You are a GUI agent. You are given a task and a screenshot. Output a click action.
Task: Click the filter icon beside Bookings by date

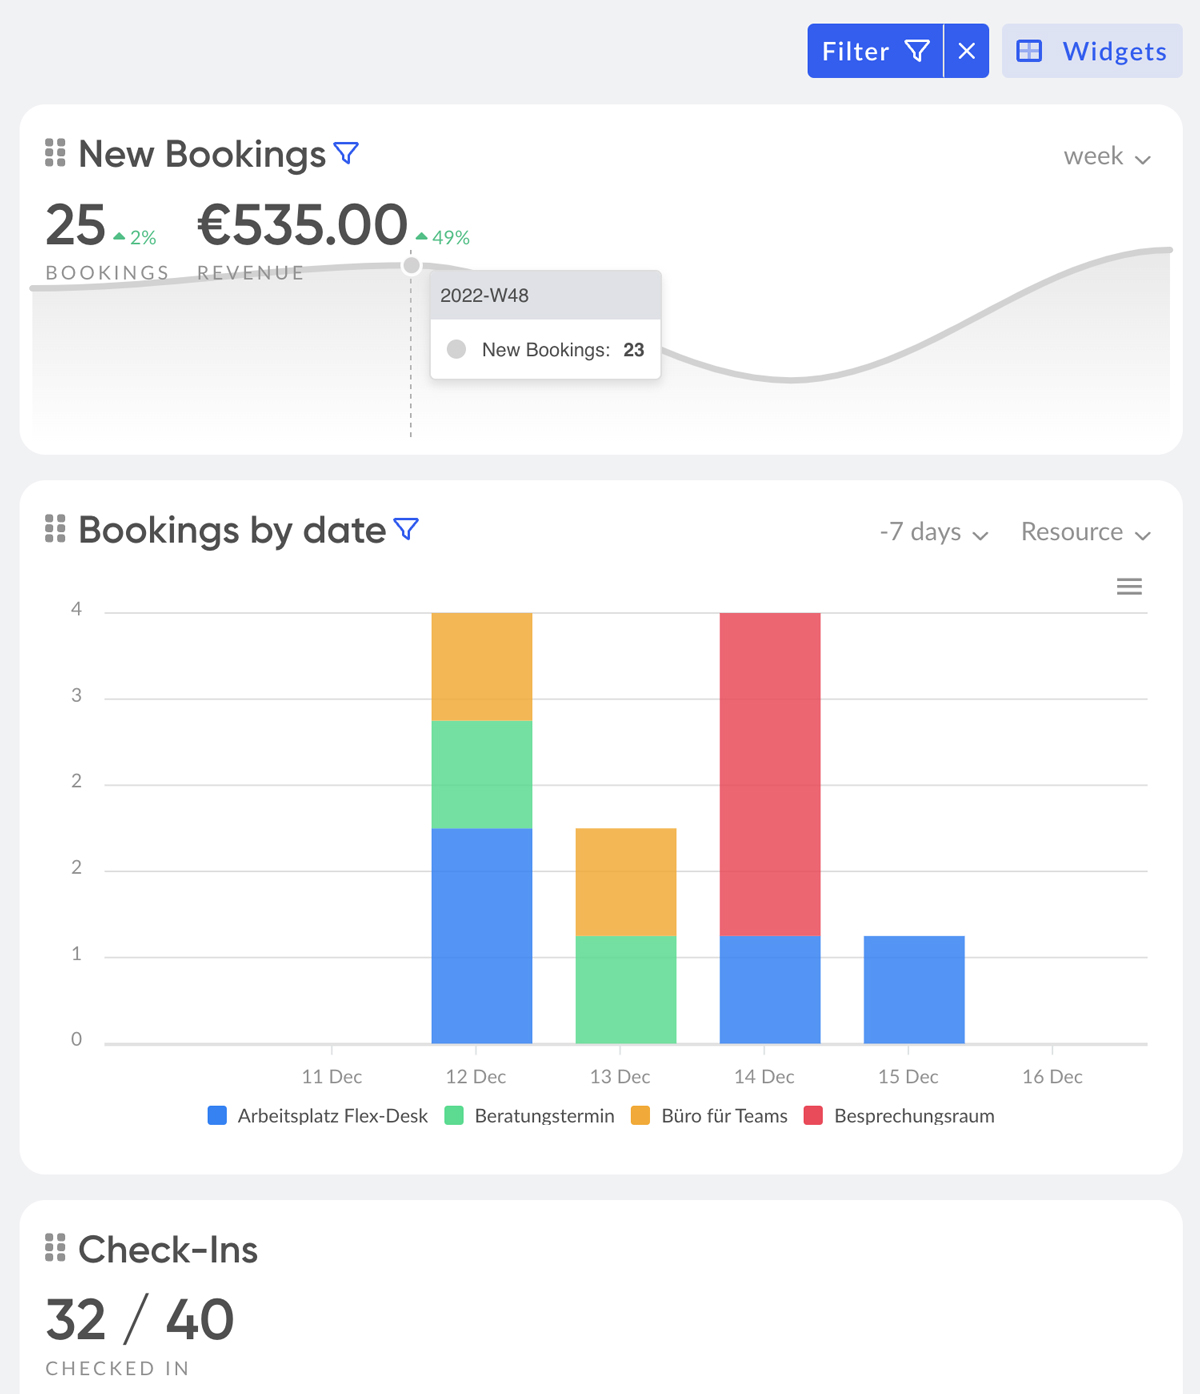[406, 529]
